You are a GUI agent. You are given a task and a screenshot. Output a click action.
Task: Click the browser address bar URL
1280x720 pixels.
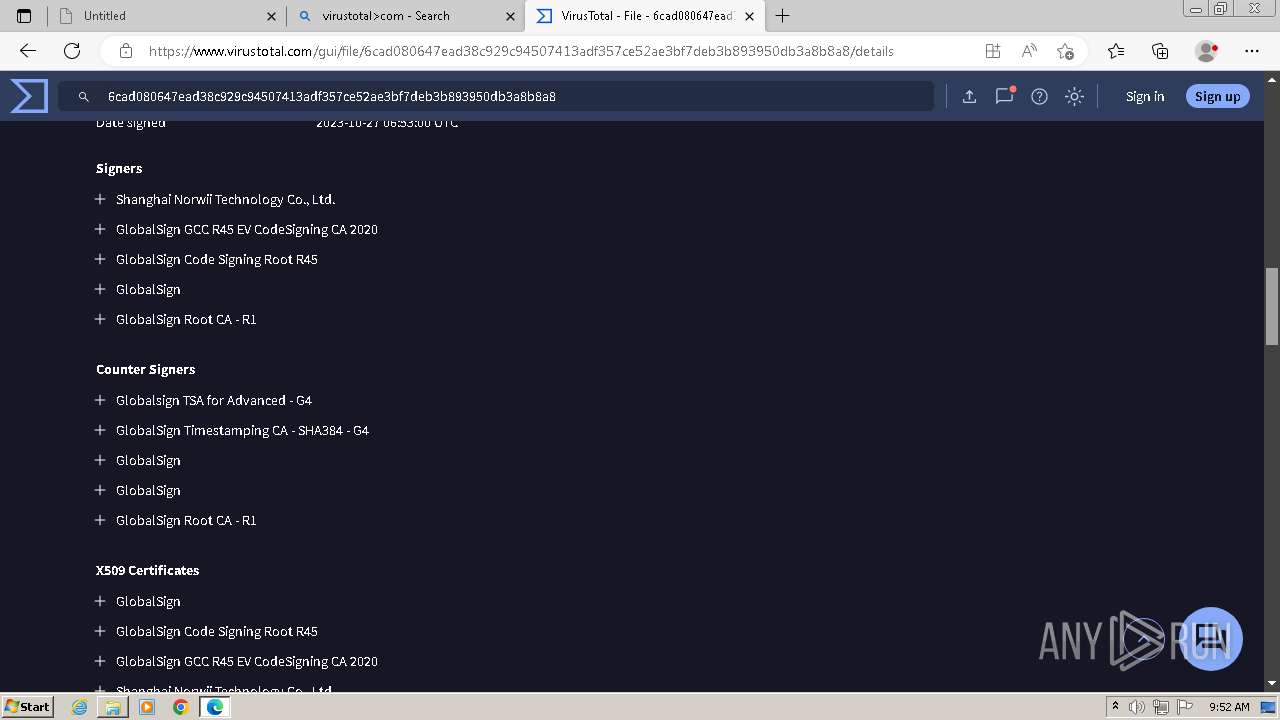(521, 51)
